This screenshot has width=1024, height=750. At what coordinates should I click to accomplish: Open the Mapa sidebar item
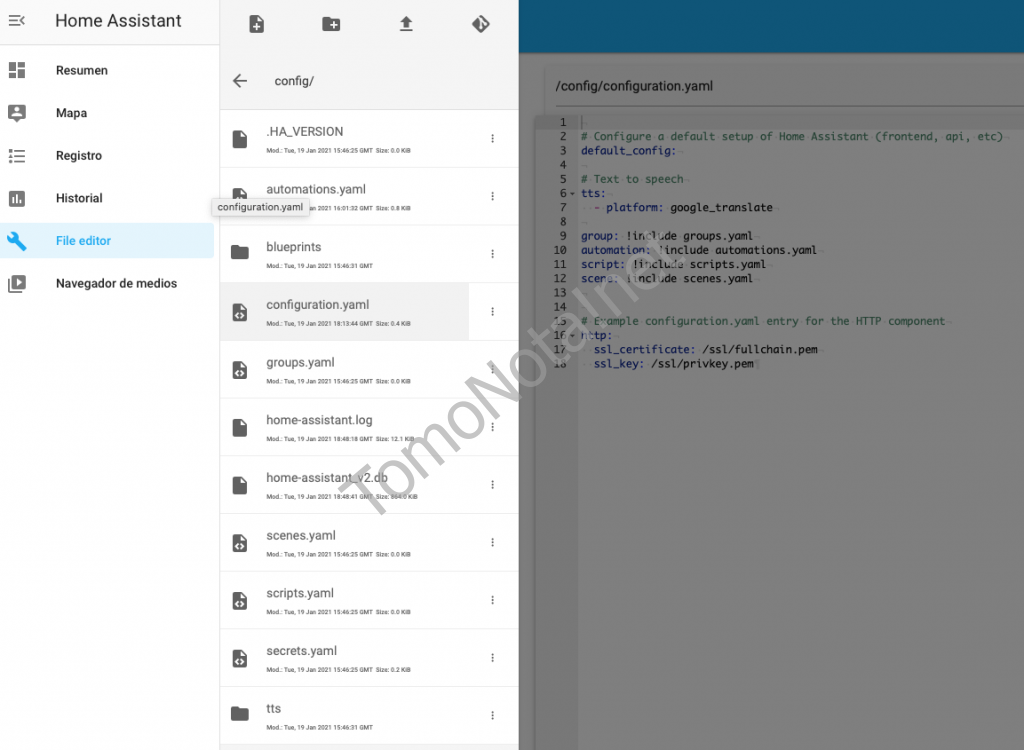[x=71, y=113]
